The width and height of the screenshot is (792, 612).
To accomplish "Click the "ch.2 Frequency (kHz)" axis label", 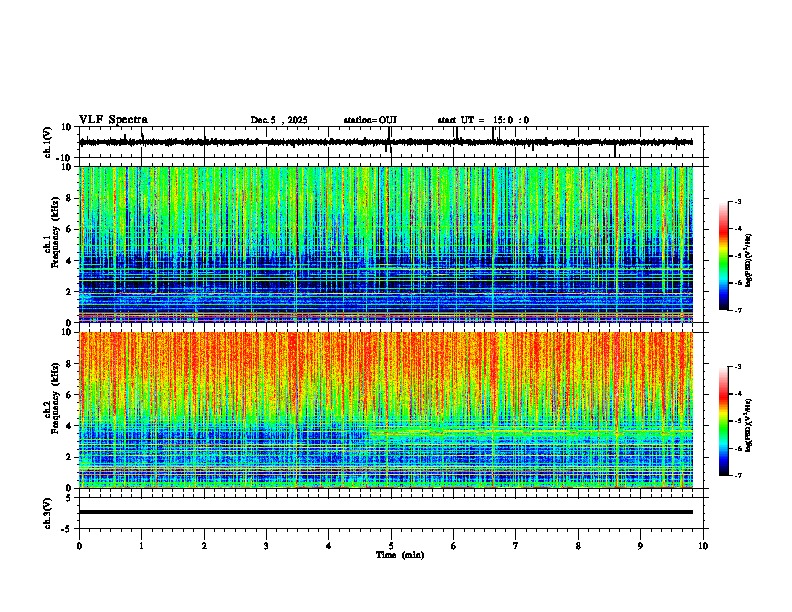I will pos(52,398).
